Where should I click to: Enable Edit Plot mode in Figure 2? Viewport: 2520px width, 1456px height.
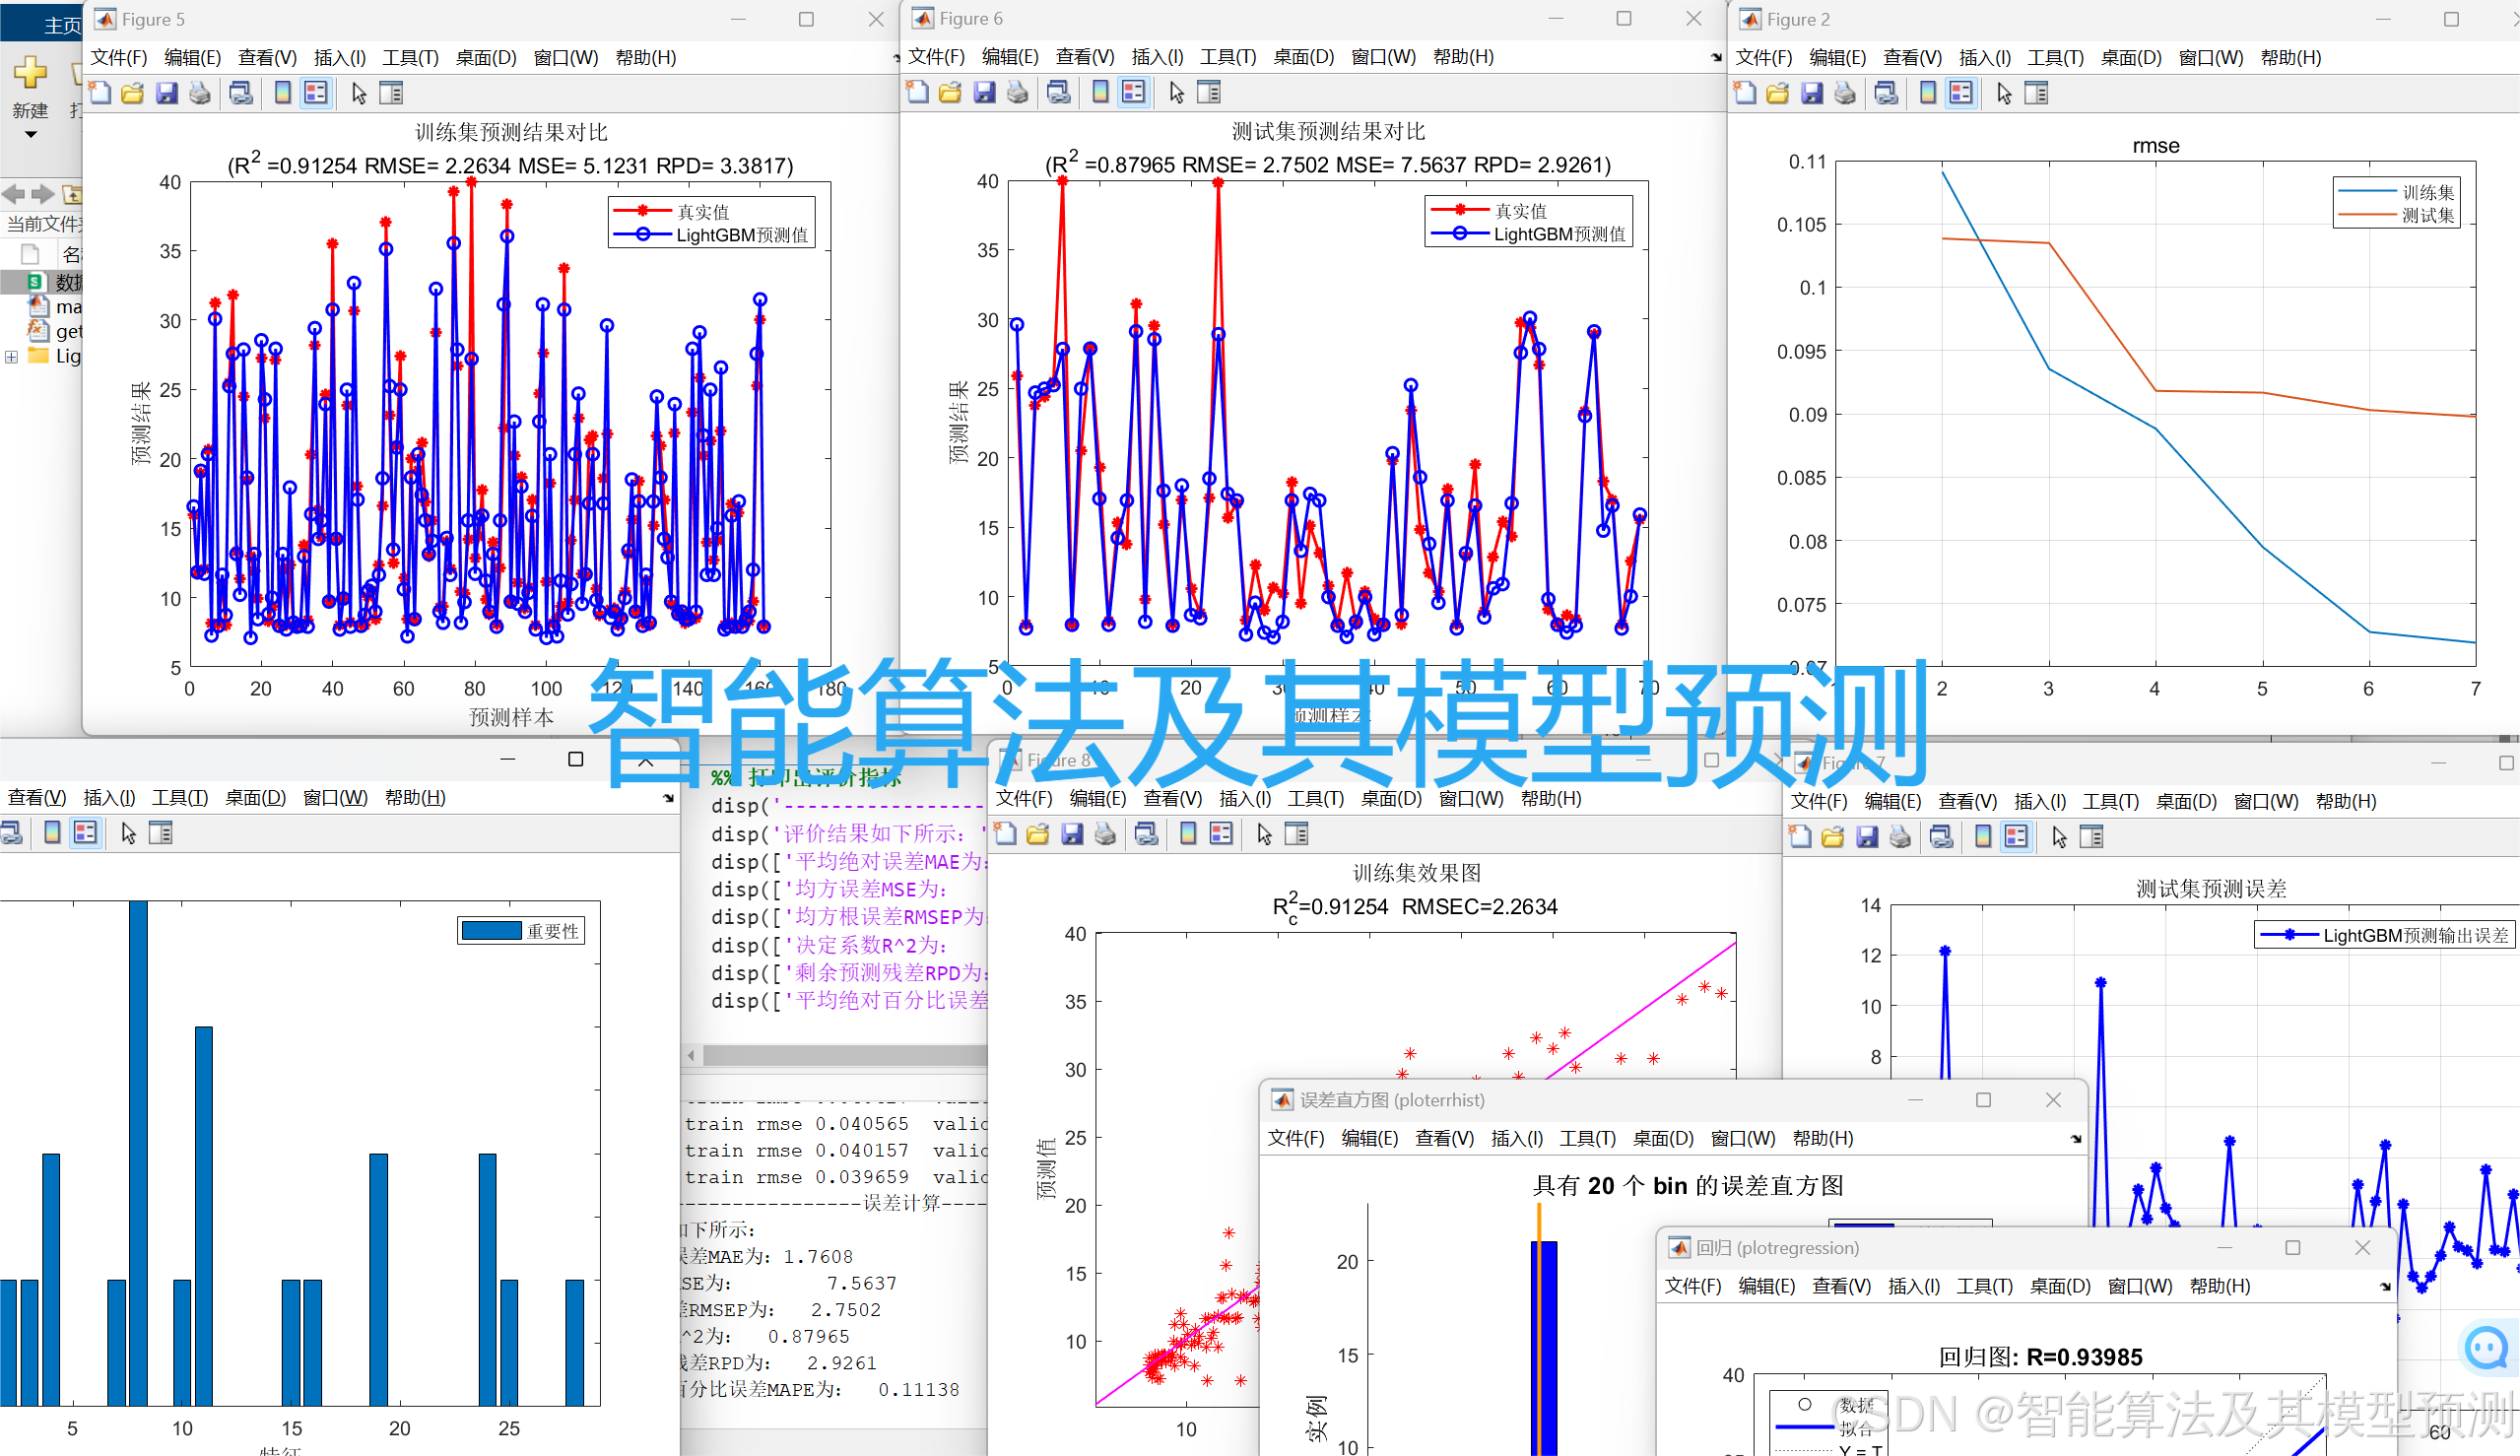pos(2004,92)
